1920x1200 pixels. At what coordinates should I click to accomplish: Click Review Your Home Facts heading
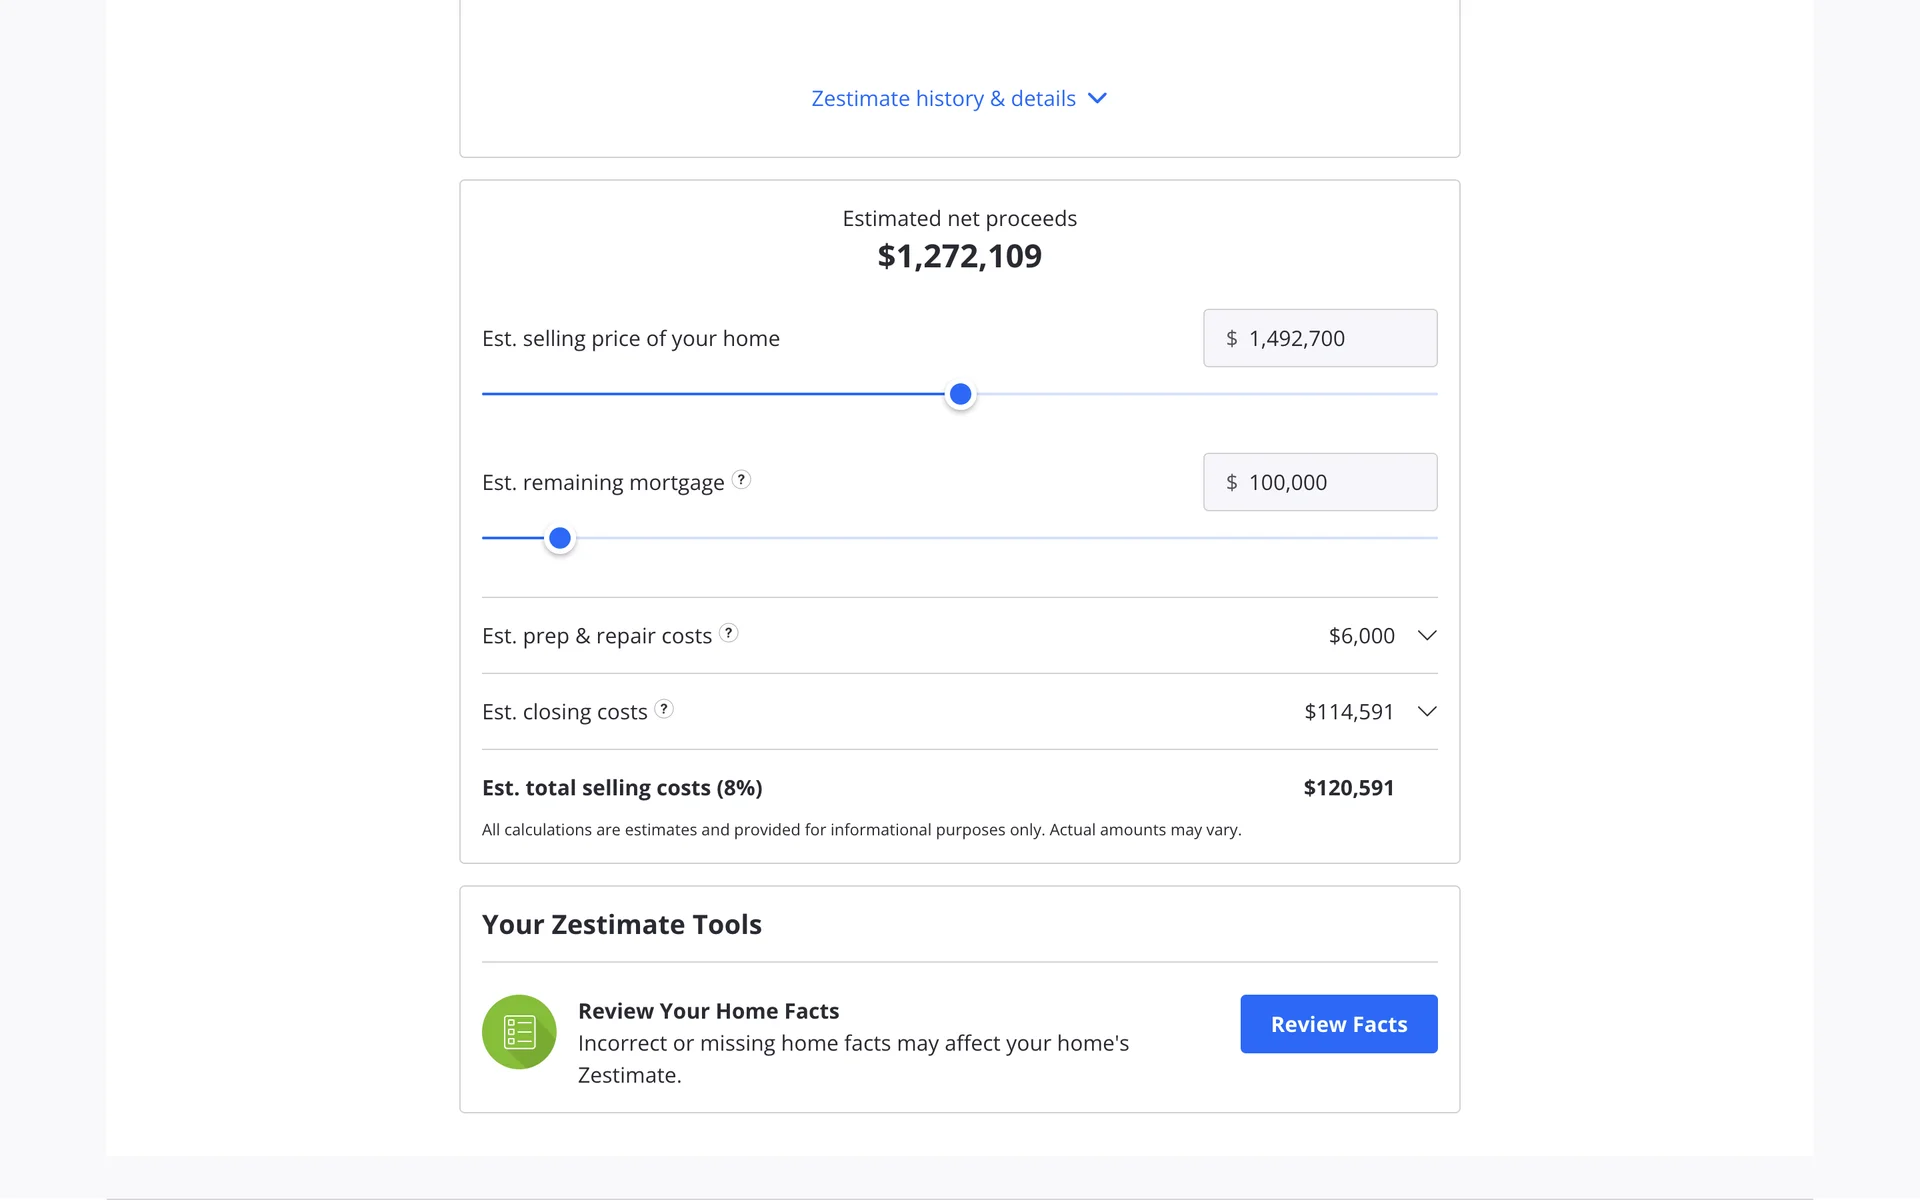708,1011
